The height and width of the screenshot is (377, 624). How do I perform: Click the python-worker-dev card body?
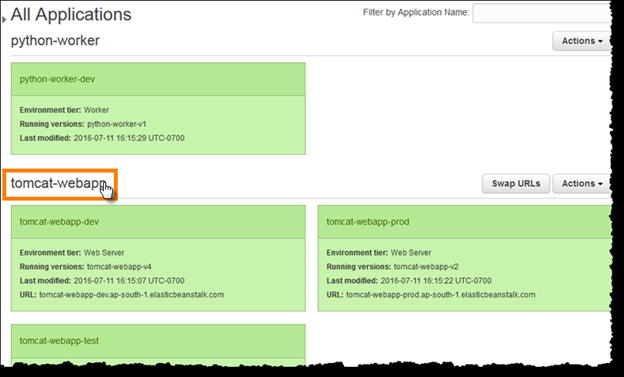coord(158,125)
